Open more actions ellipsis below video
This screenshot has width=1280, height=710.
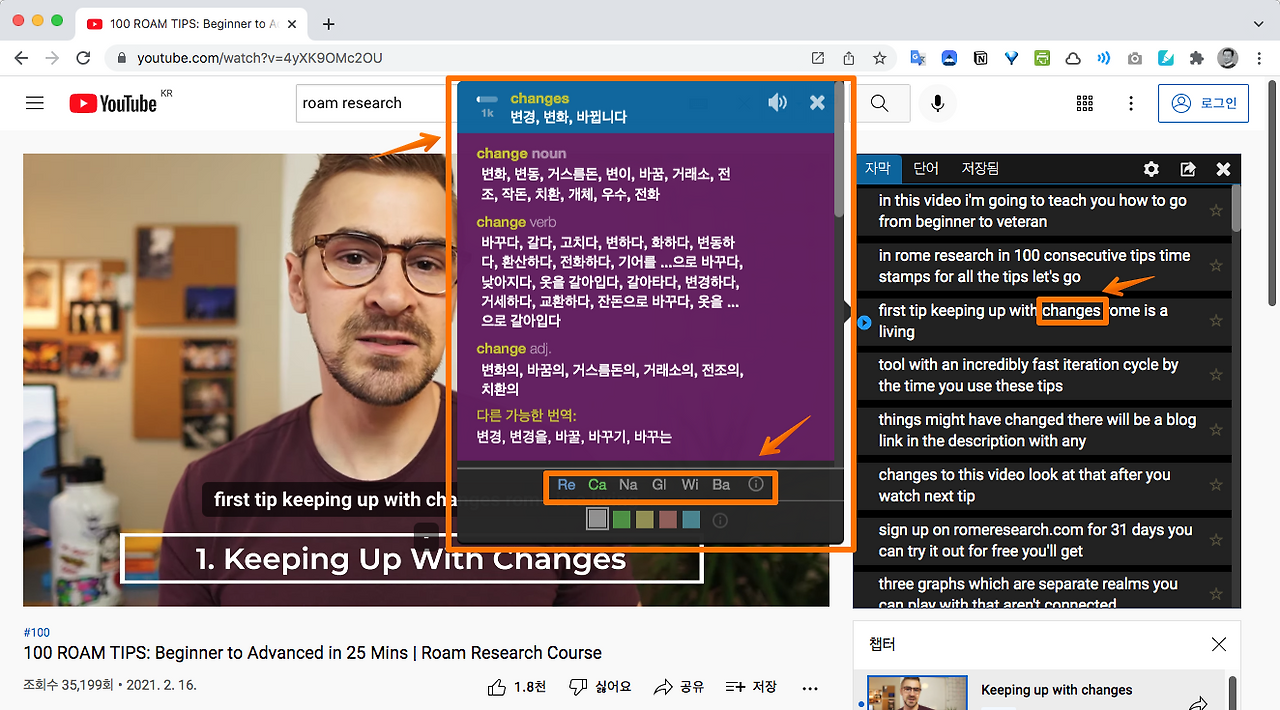810,688
